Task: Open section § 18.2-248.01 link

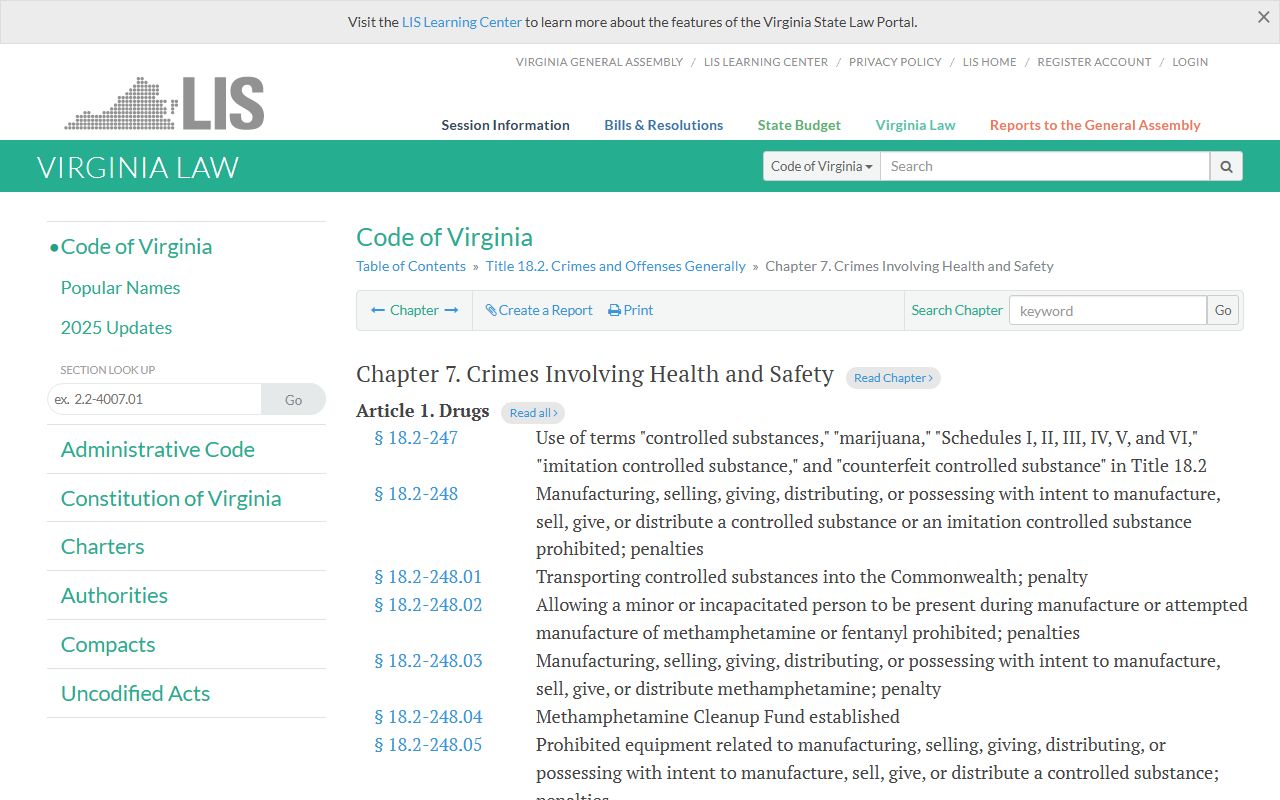Action: click(x=428, y=577)
